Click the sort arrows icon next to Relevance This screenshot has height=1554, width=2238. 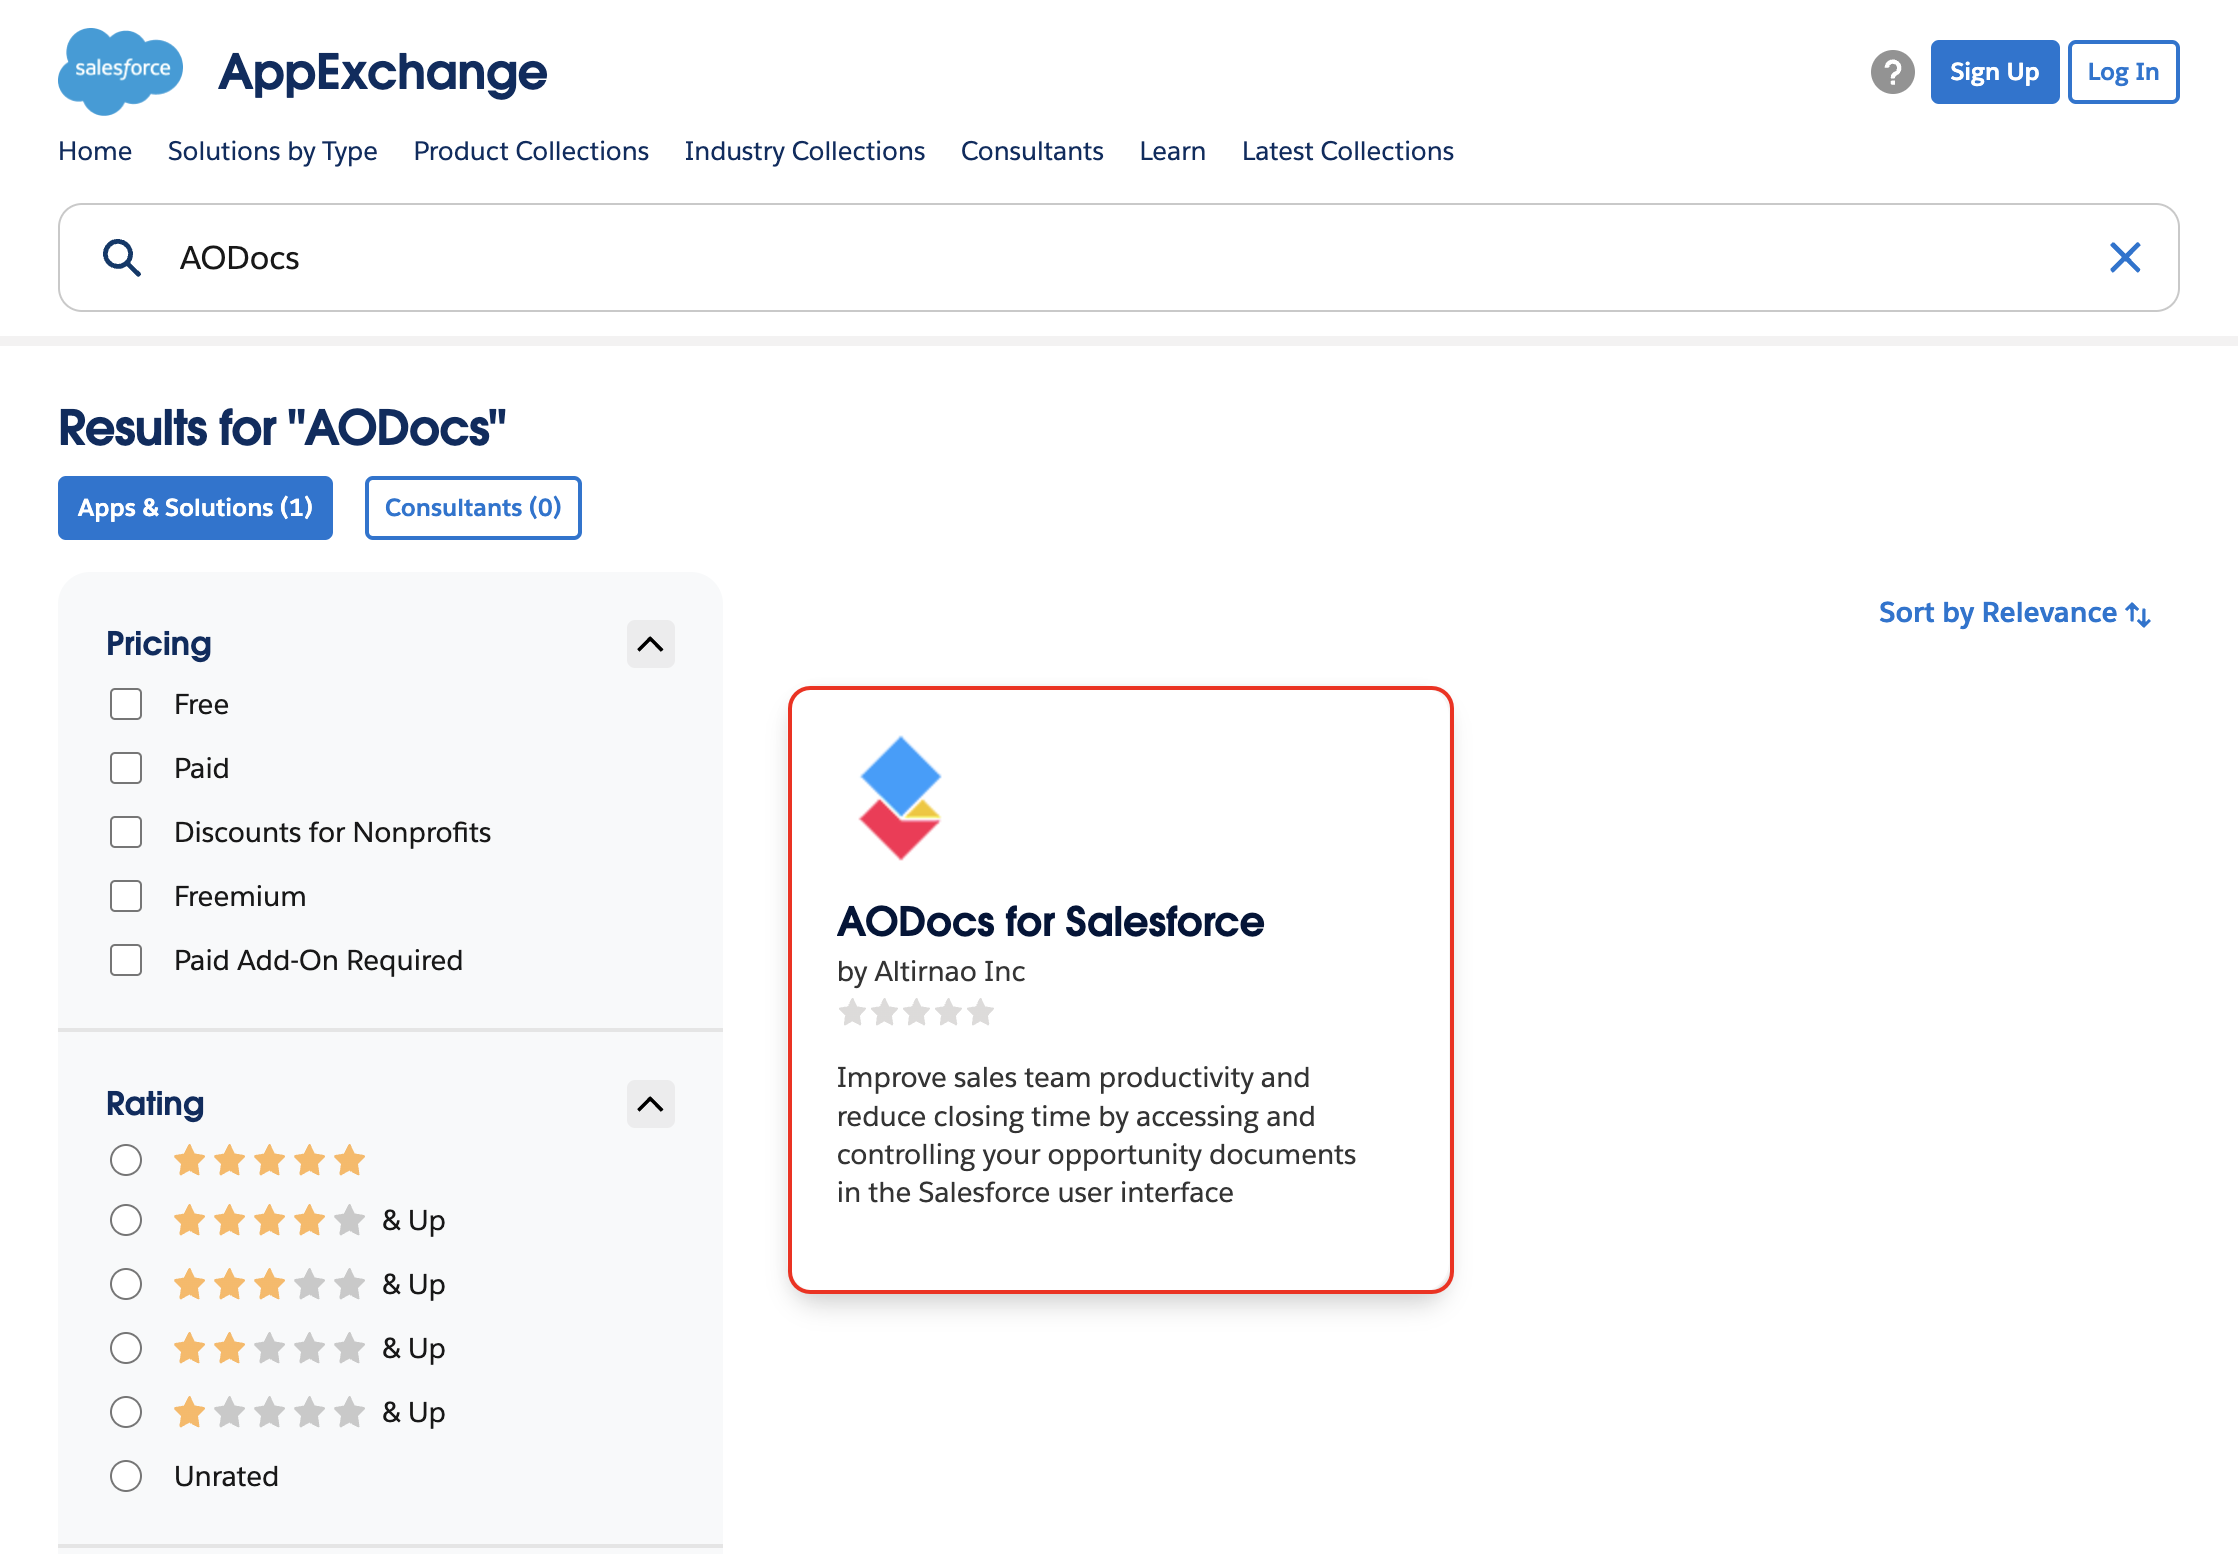click(2138, 614)
